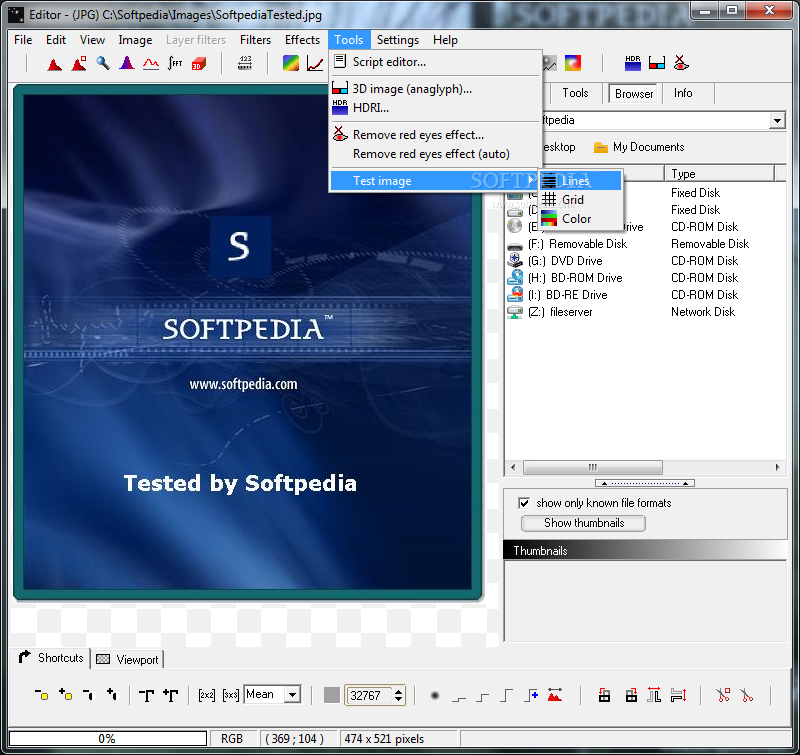Click the 123 ruler measurement icon

(245, 63)
